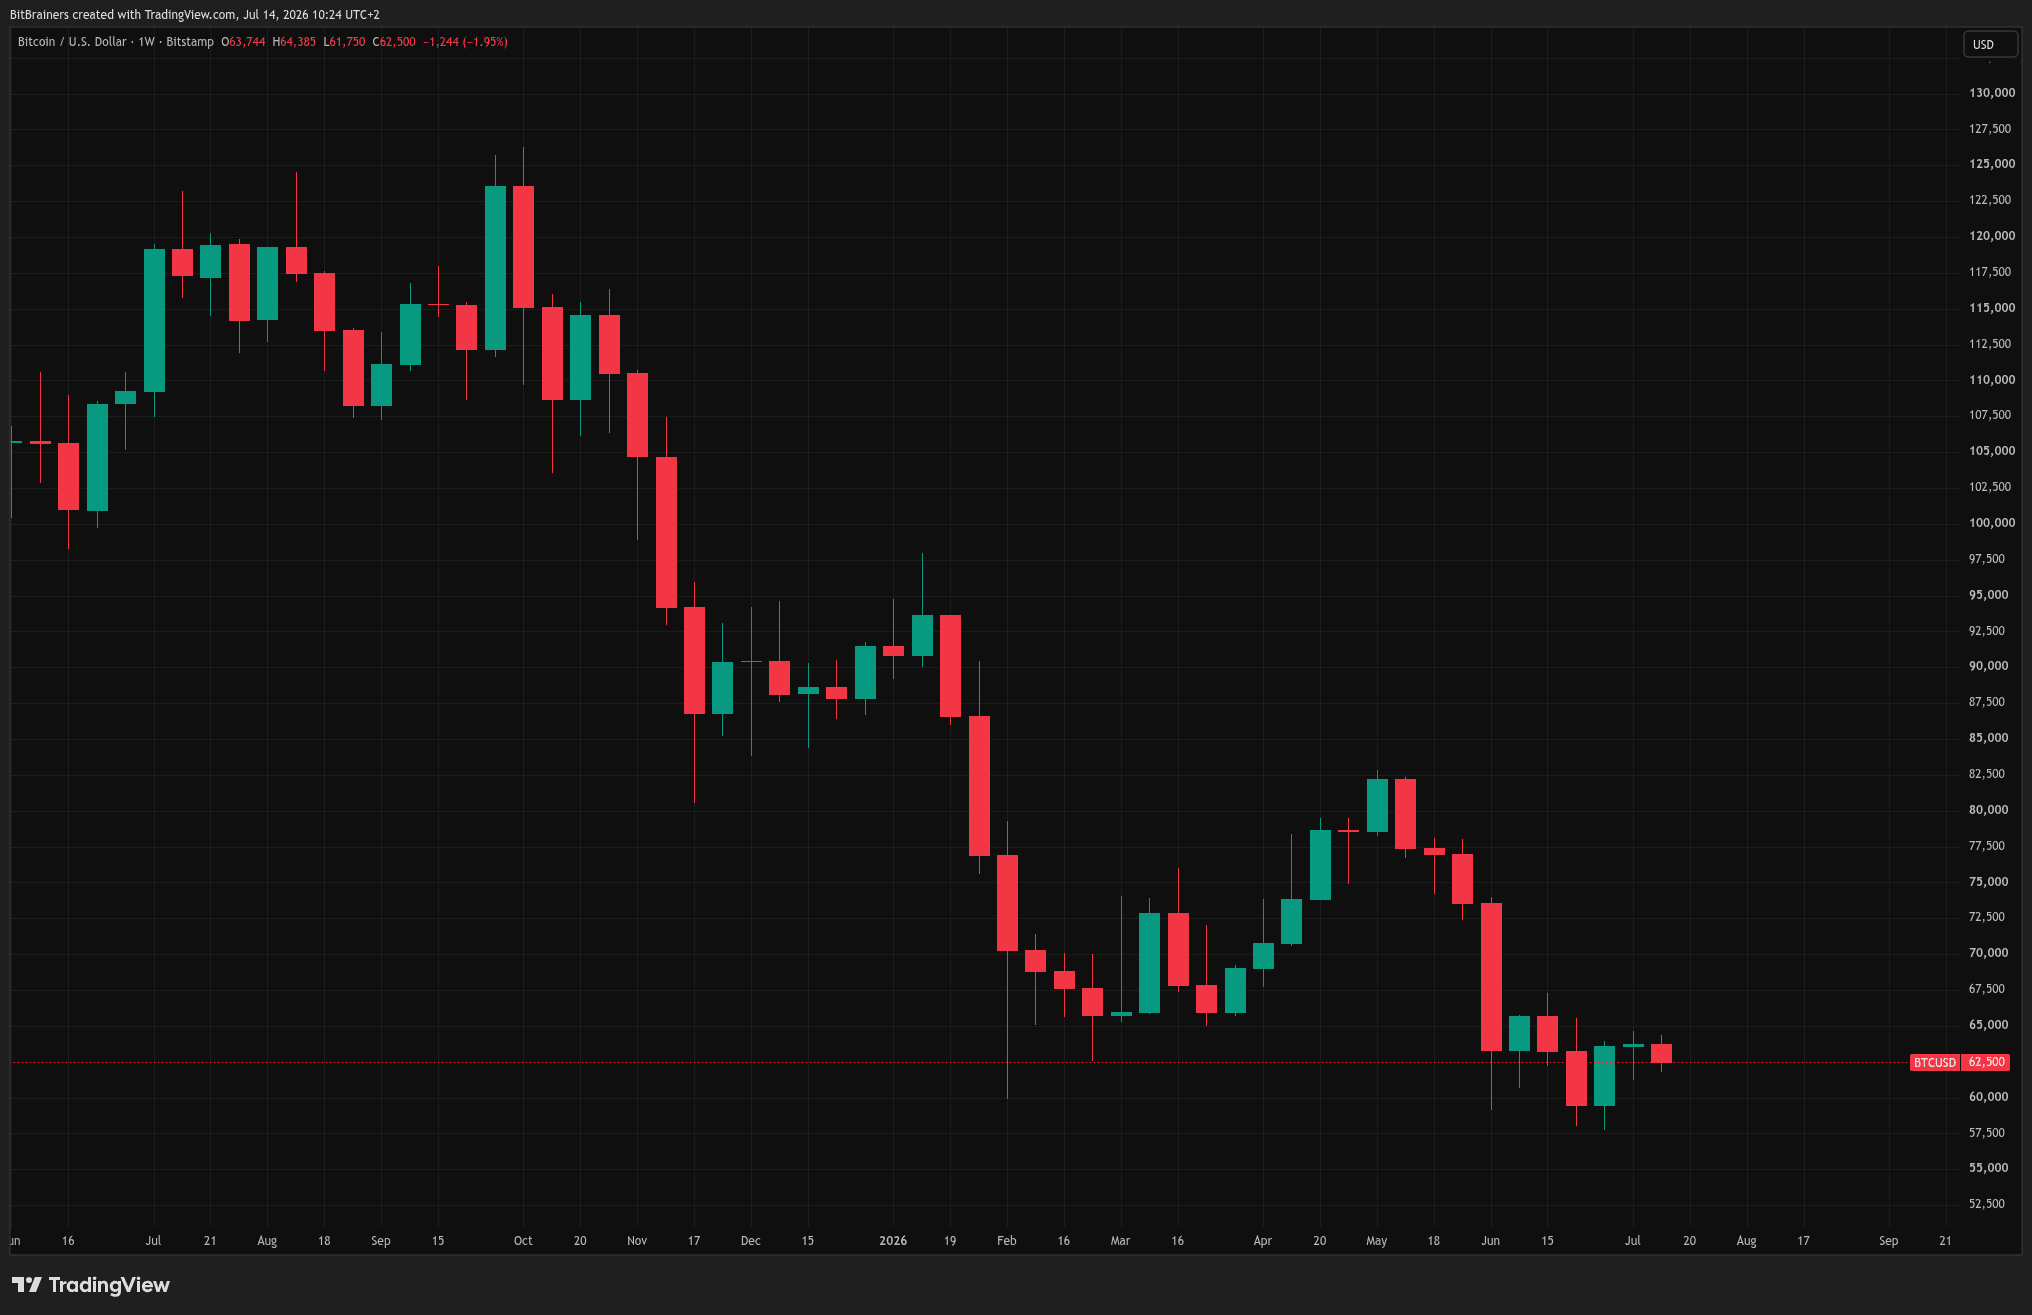Click the Dec label on the time axis
This screenshot has height=1315, width=2032.
(x=751, y=1241)
